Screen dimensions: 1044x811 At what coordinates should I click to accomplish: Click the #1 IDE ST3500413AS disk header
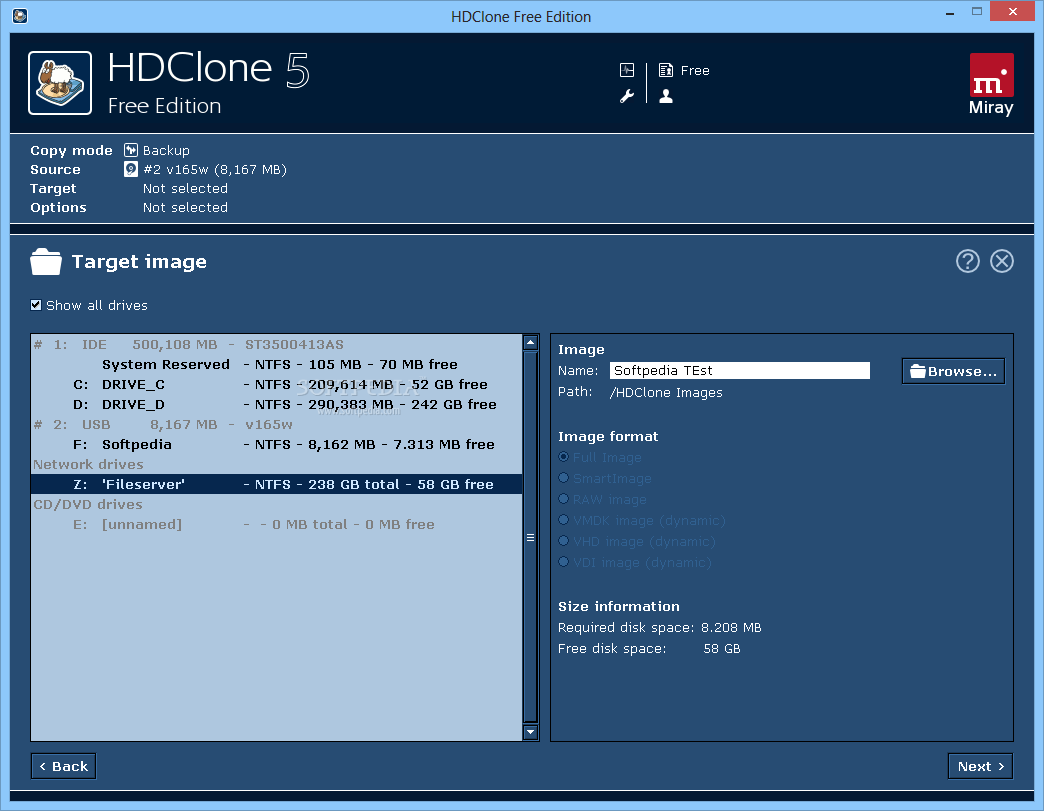pyautogui.click(x=277, y=344)
